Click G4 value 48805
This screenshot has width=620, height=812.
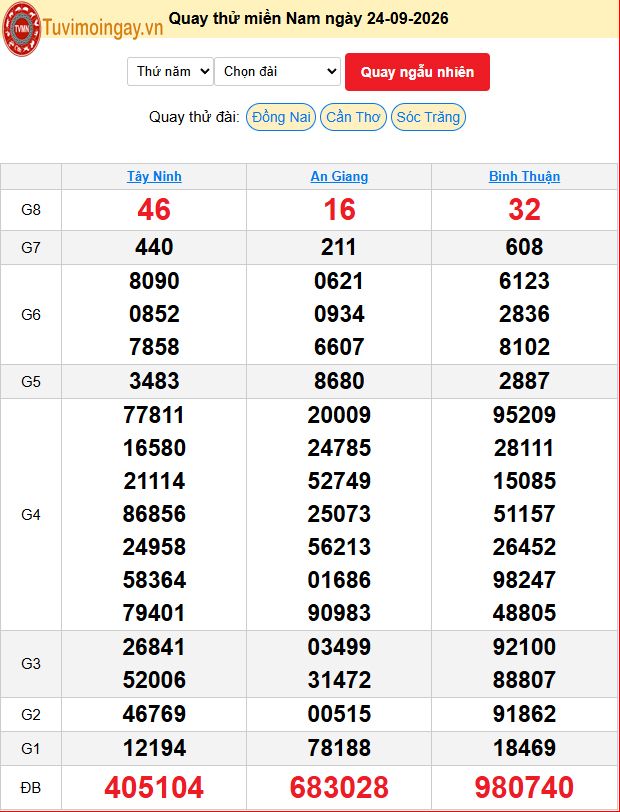coord(524,613)
